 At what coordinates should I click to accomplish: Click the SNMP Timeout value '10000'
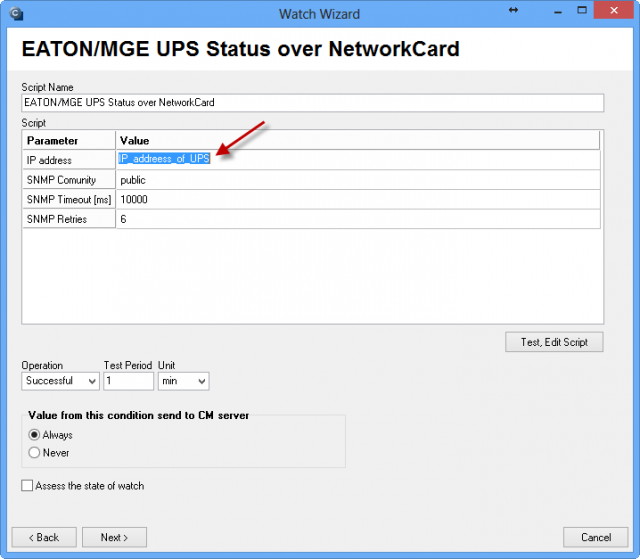coord(358,200)
